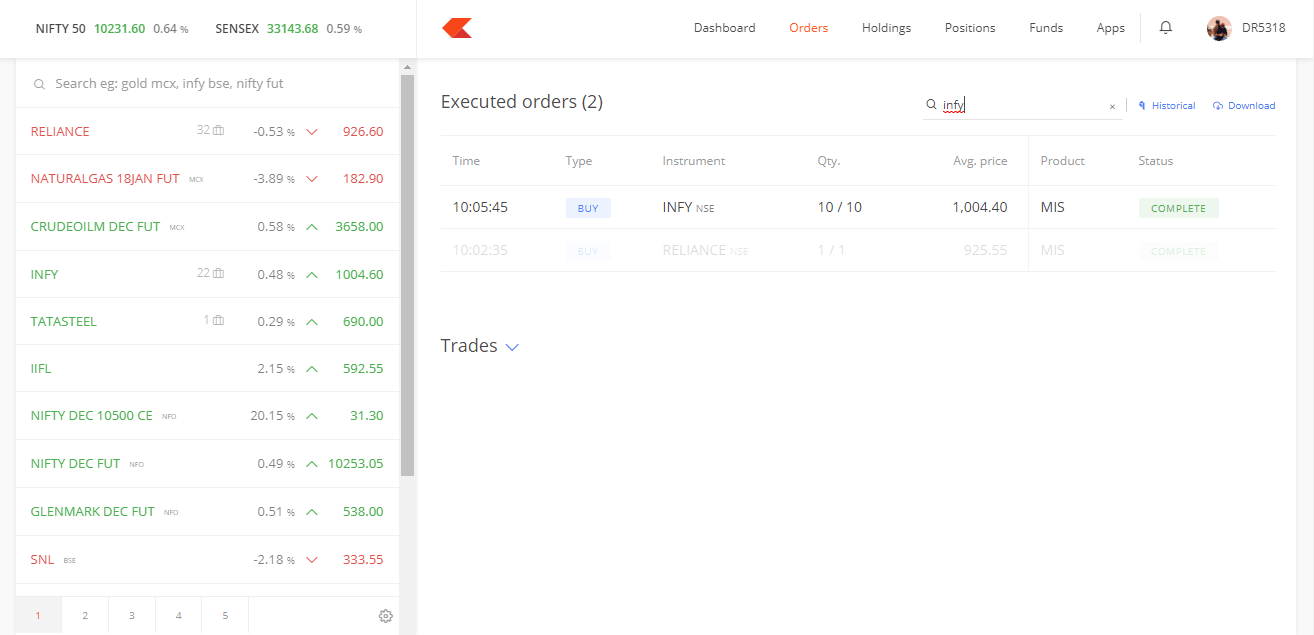The height and width of the screenshot is (635, 1314).
Task: Open the notifications bell
Action: (1165, 28)
